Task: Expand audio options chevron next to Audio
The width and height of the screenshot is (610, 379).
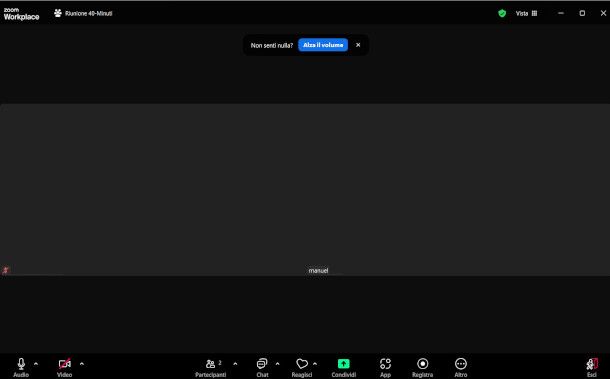Action: coord(36,364)
